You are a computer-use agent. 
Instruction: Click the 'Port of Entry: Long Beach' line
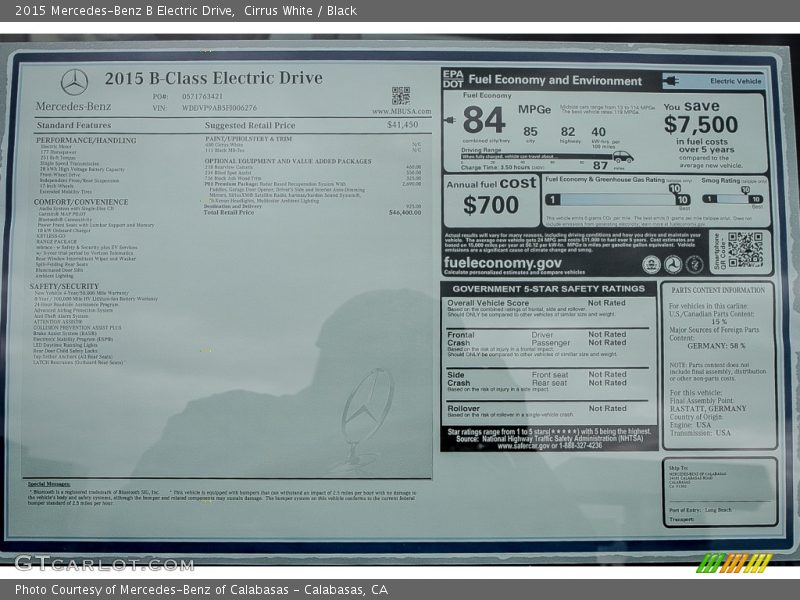click(700, 510)
